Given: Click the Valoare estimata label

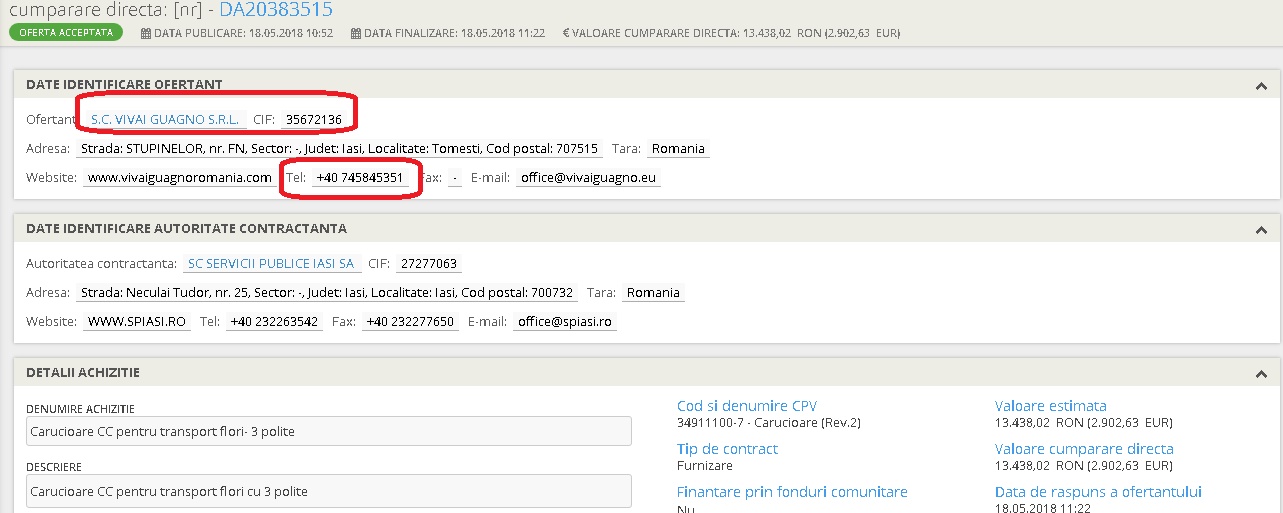Looking at the screenshot, I should point(1051,406).
